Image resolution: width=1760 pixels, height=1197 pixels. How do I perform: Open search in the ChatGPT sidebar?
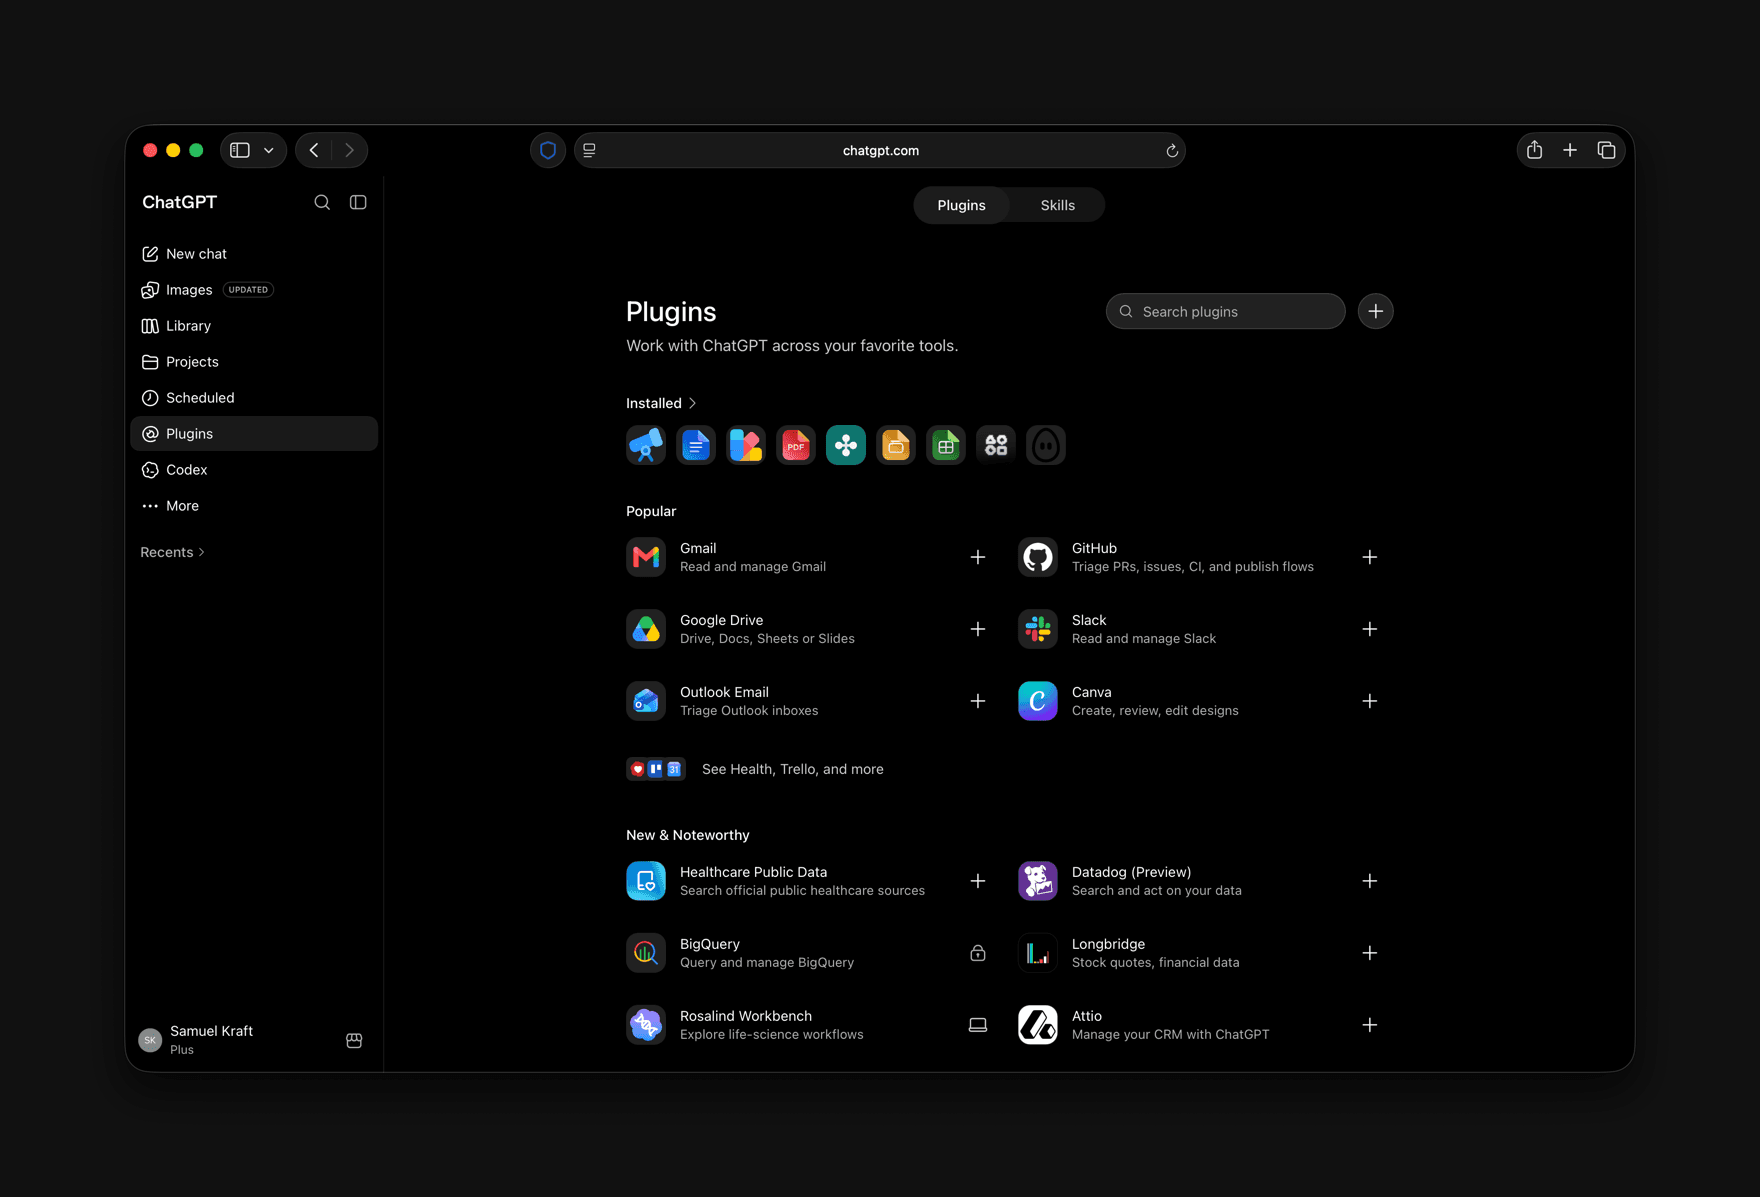pos(322,202)
